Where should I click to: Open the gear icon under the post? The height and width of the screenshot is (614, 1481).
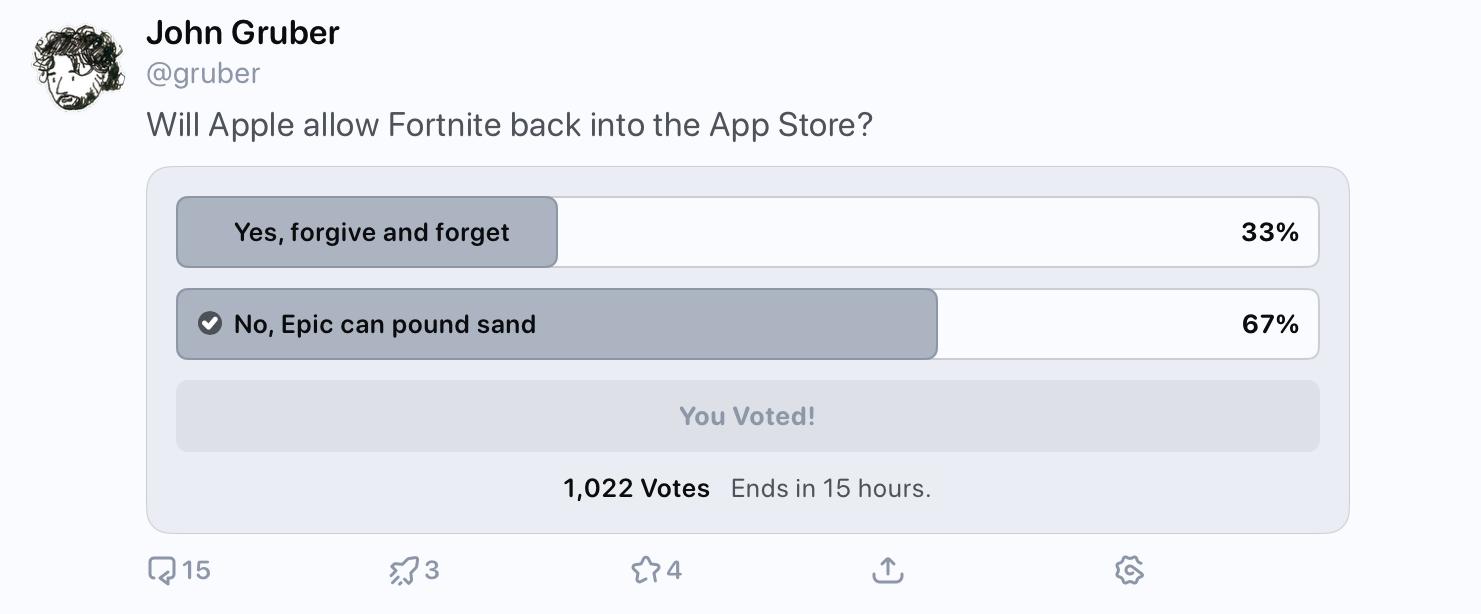click(x=1129, y=570)
